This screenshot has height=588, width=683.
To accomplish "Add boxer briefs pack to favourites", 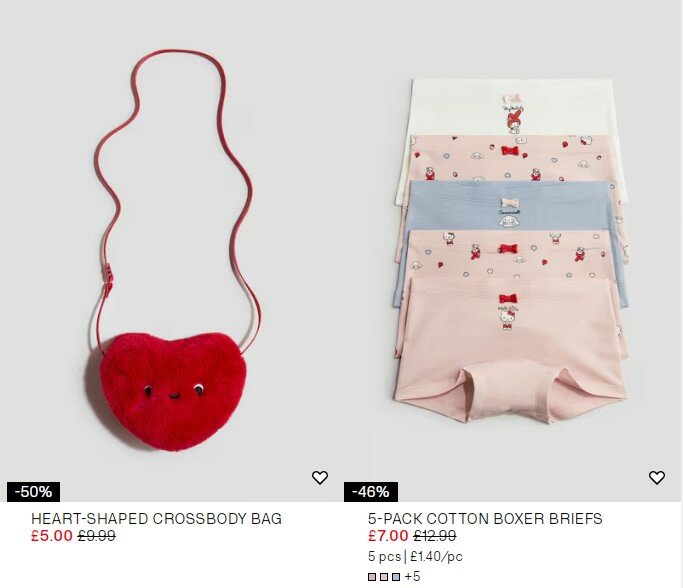I will coord(657,477).
